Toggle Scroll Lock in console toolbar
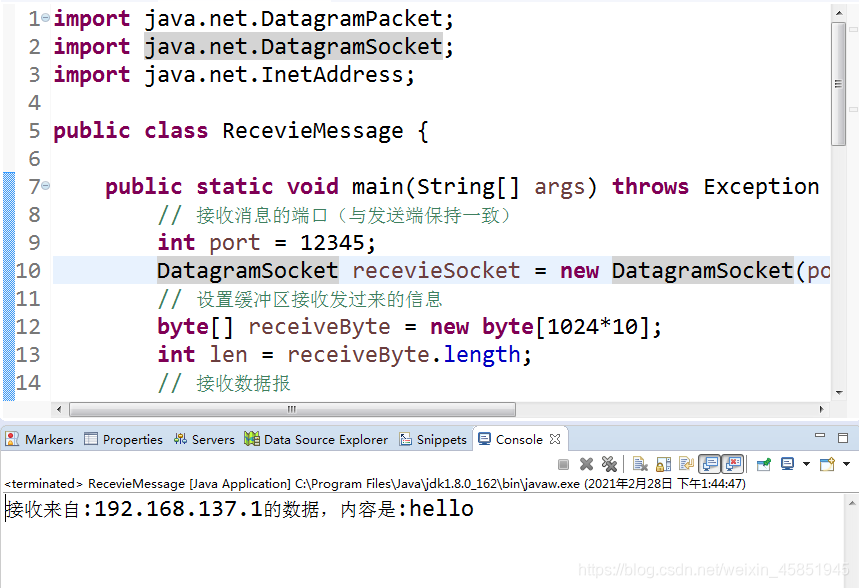The width and height of the screenshot is (859, 588). (x=663, y=464)
